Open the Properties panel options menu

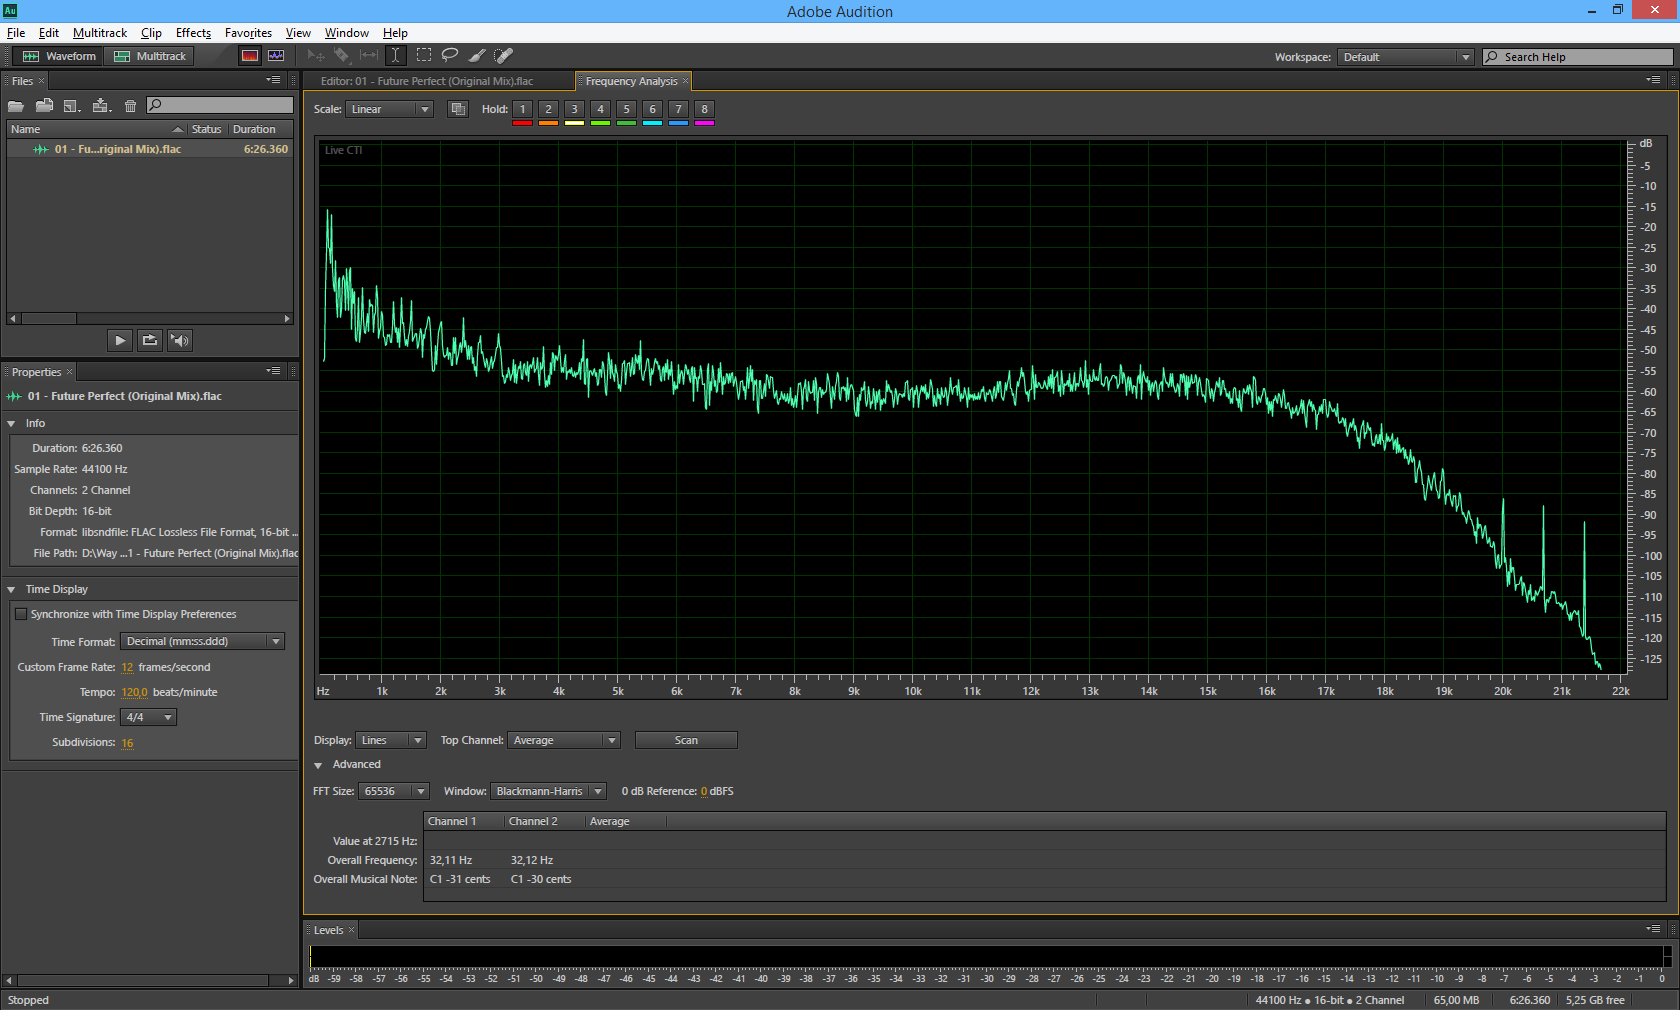tap(273, 371)
